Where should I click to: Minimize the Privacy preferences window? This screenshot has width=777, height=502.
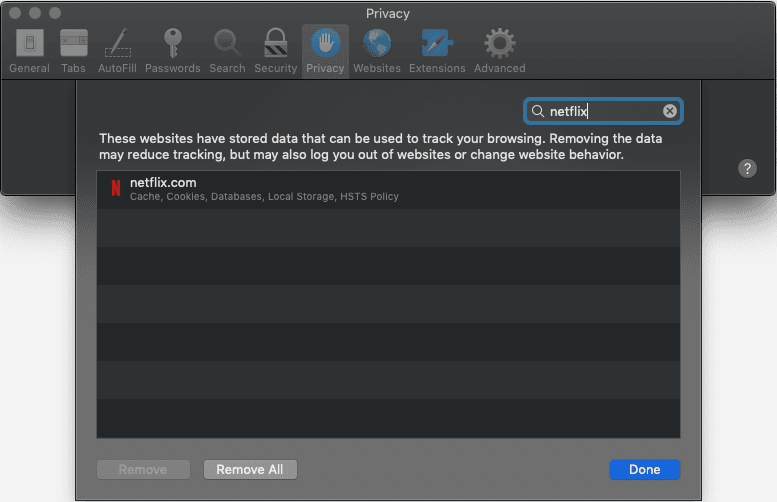35,13
